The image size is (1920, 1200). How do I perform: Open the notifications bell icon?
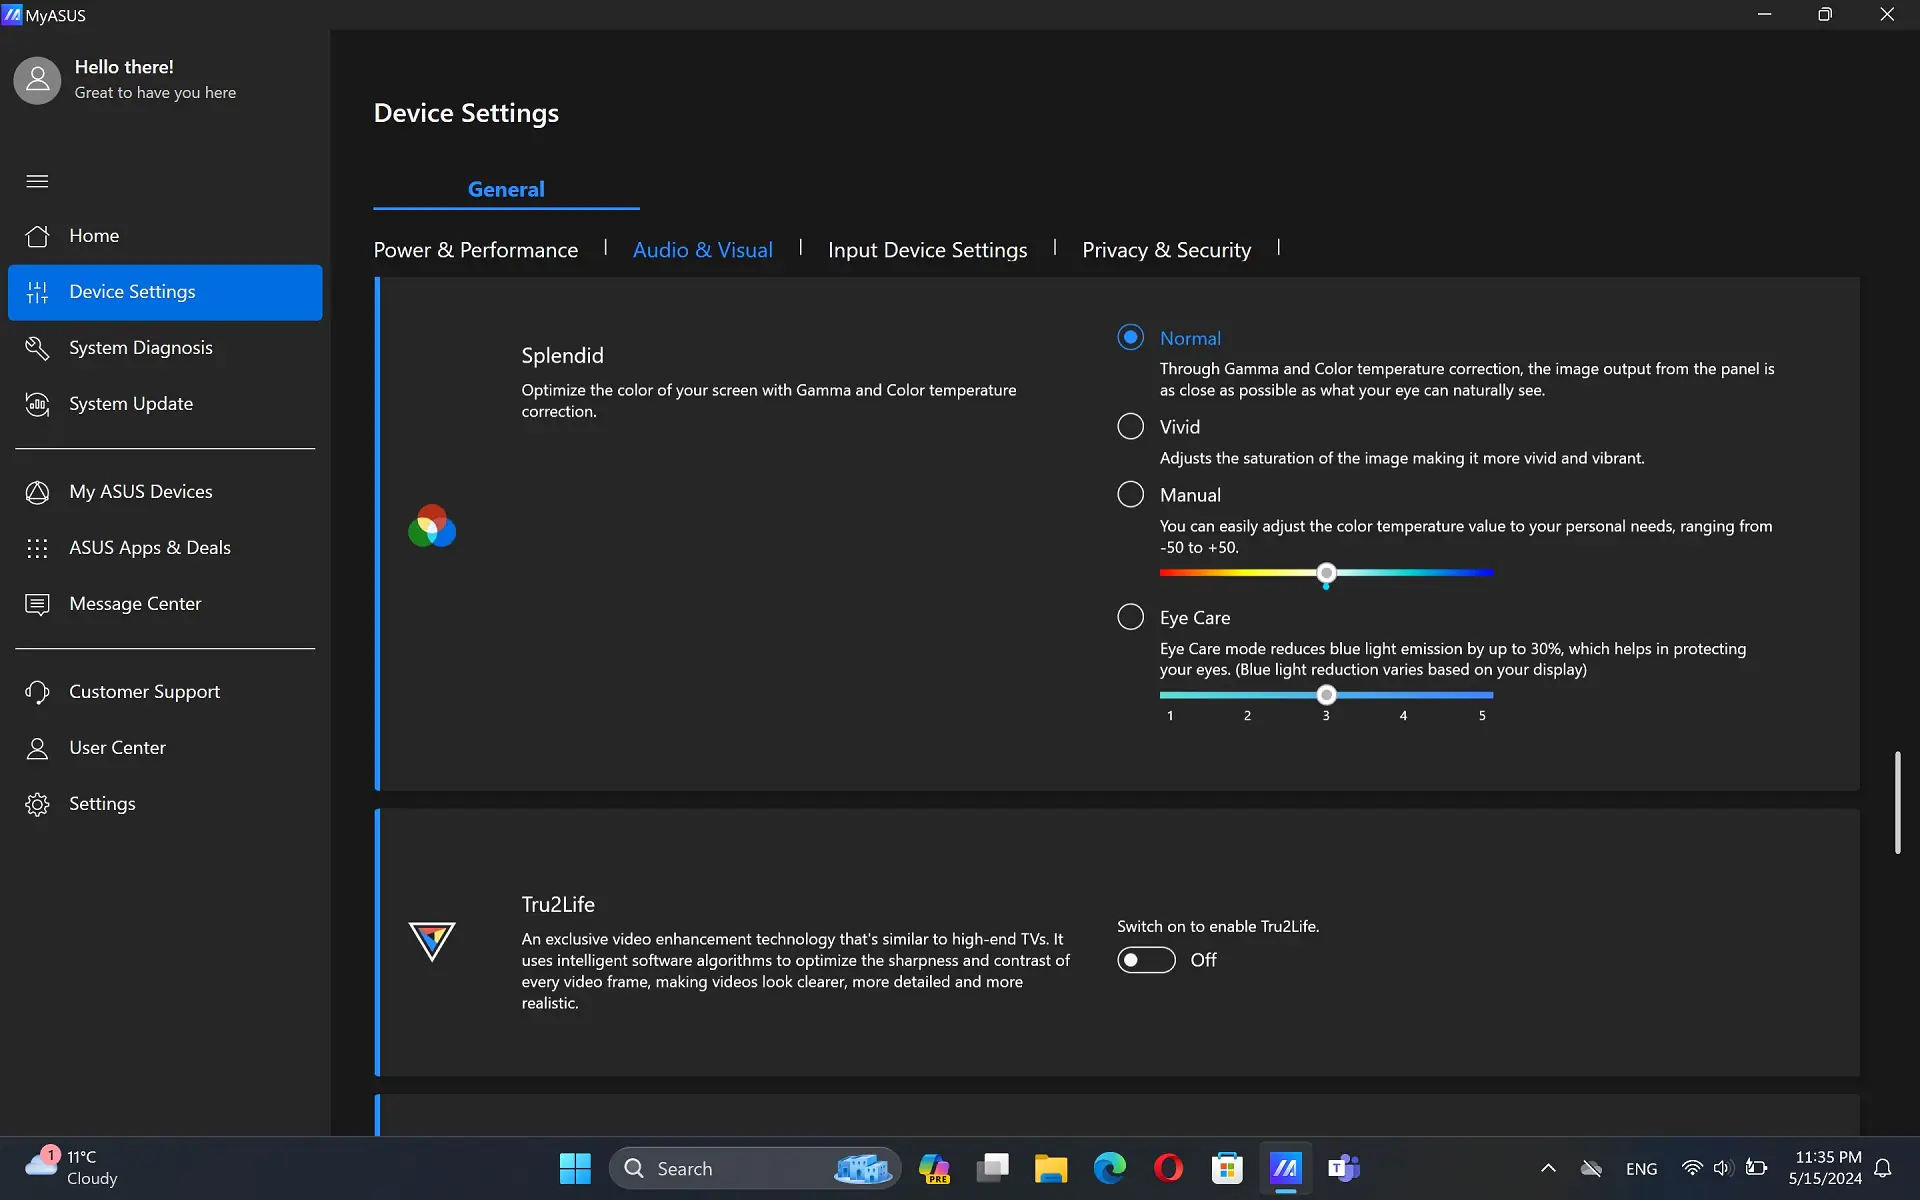[x=1883, y=1168]
